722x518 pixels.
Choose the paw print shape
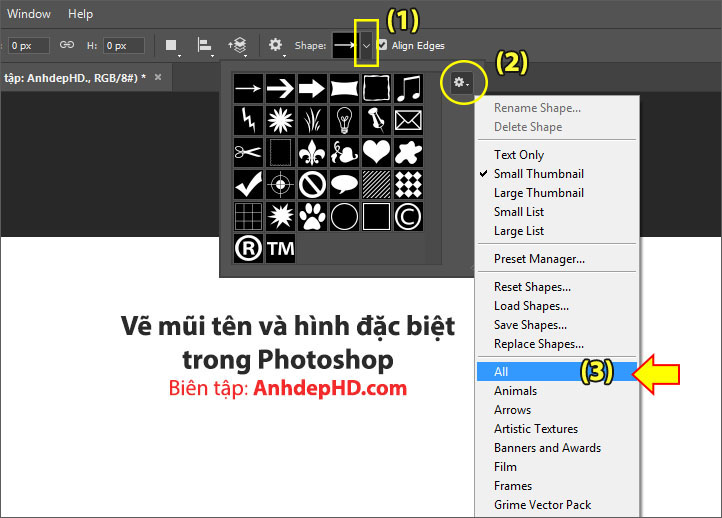(312, 216)
